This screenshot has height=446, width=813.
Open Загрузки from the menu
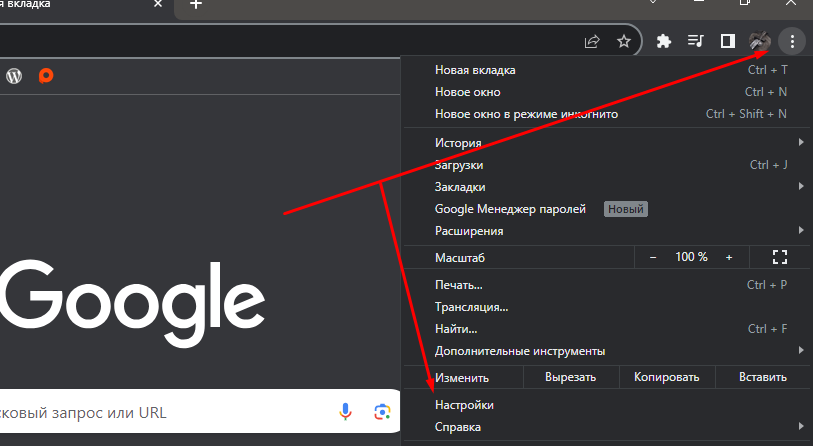pyautogui.click(x=607, y=165)
